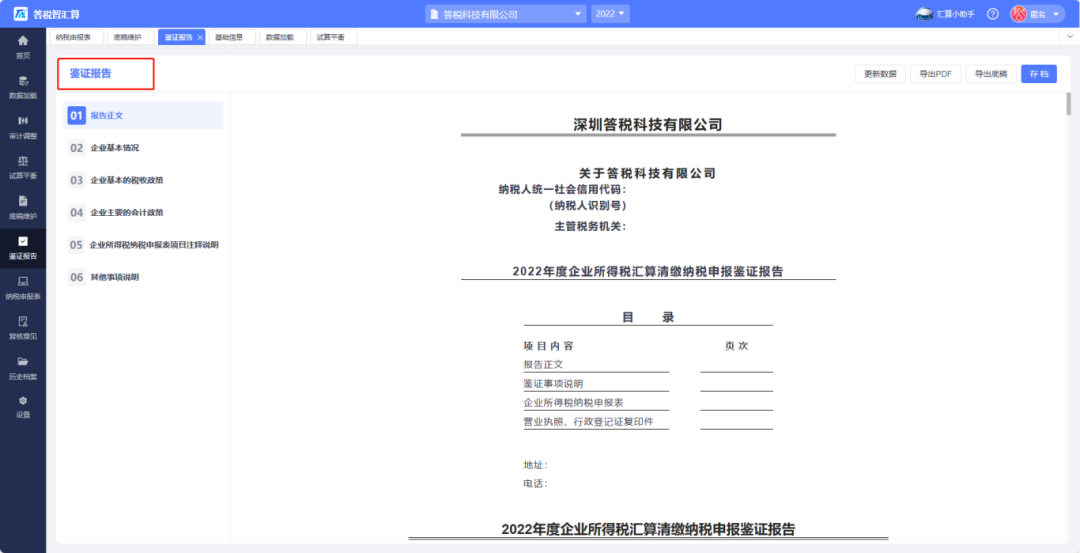
Task: Go to 首页 home in sidebar
Action: click(x=23, y=47)
